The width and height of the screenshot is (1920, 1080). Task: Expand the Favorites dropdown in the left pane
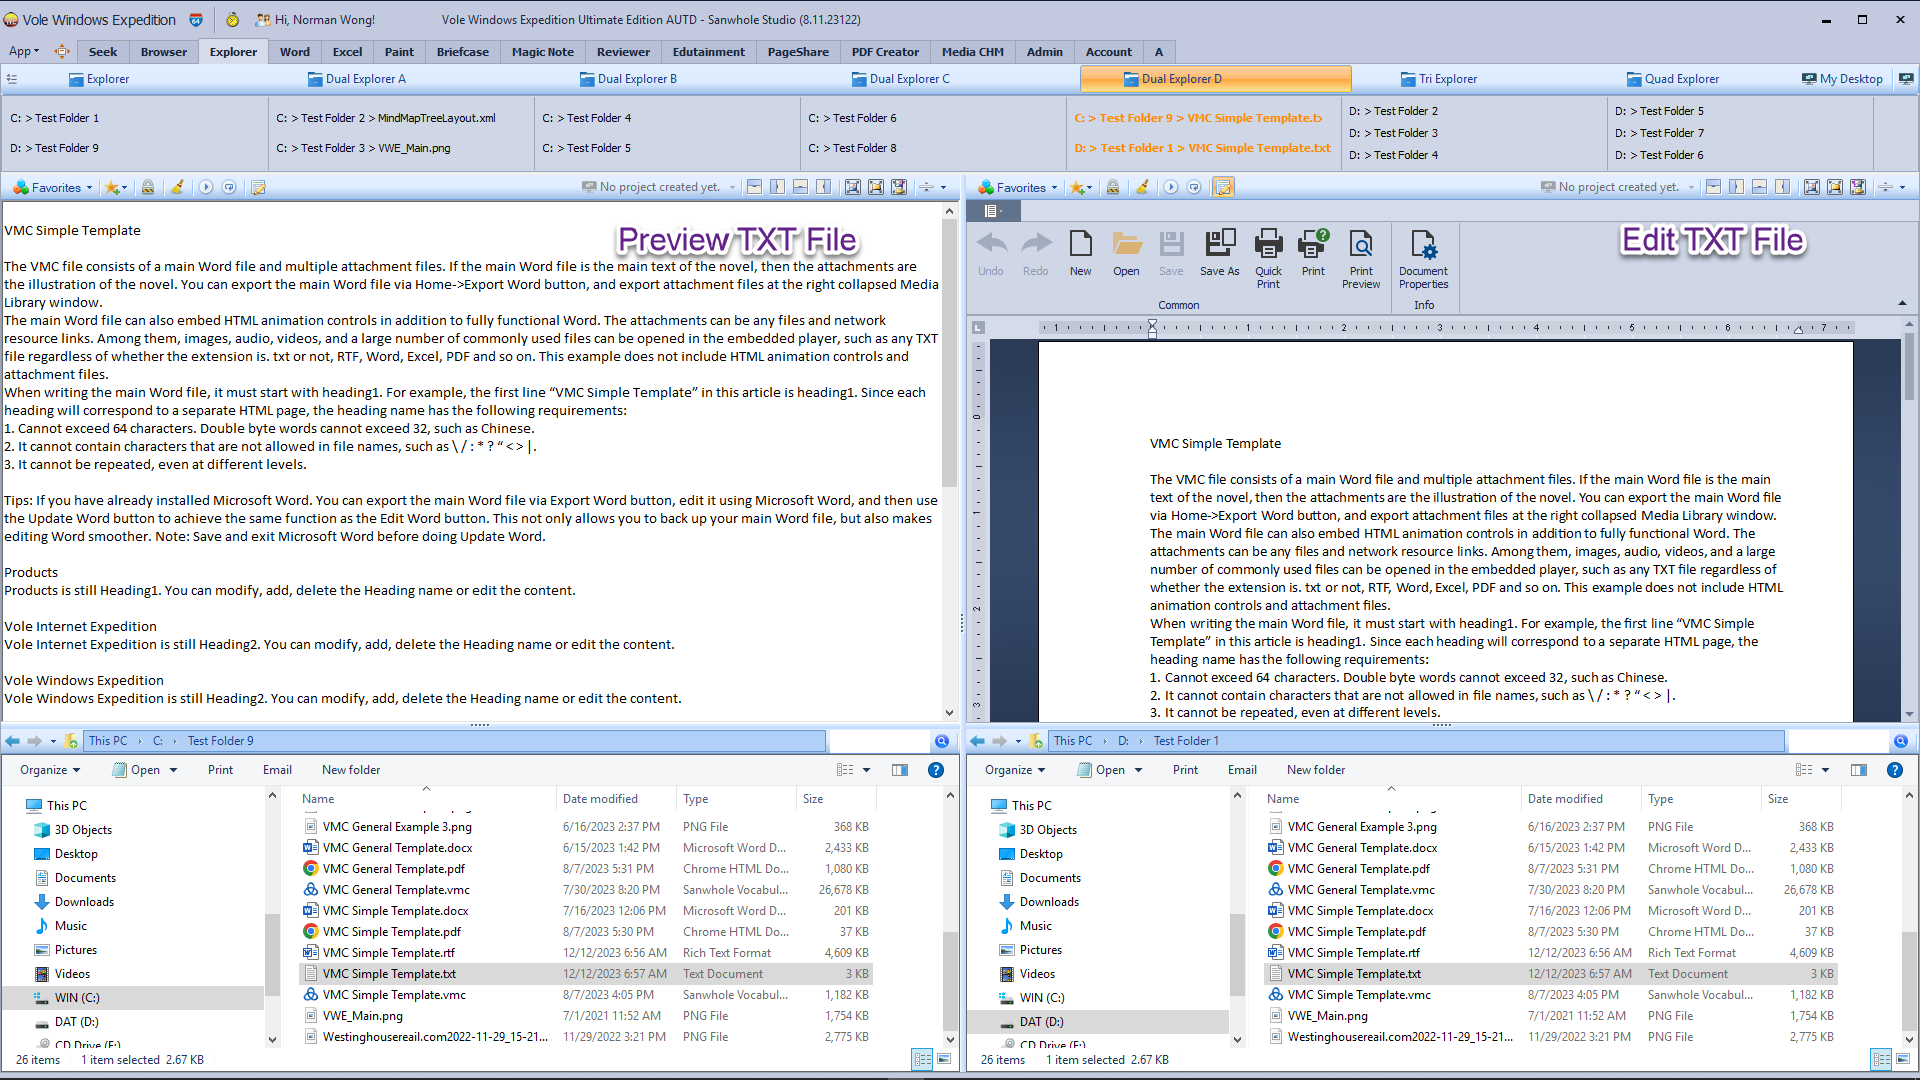(89, 188)
